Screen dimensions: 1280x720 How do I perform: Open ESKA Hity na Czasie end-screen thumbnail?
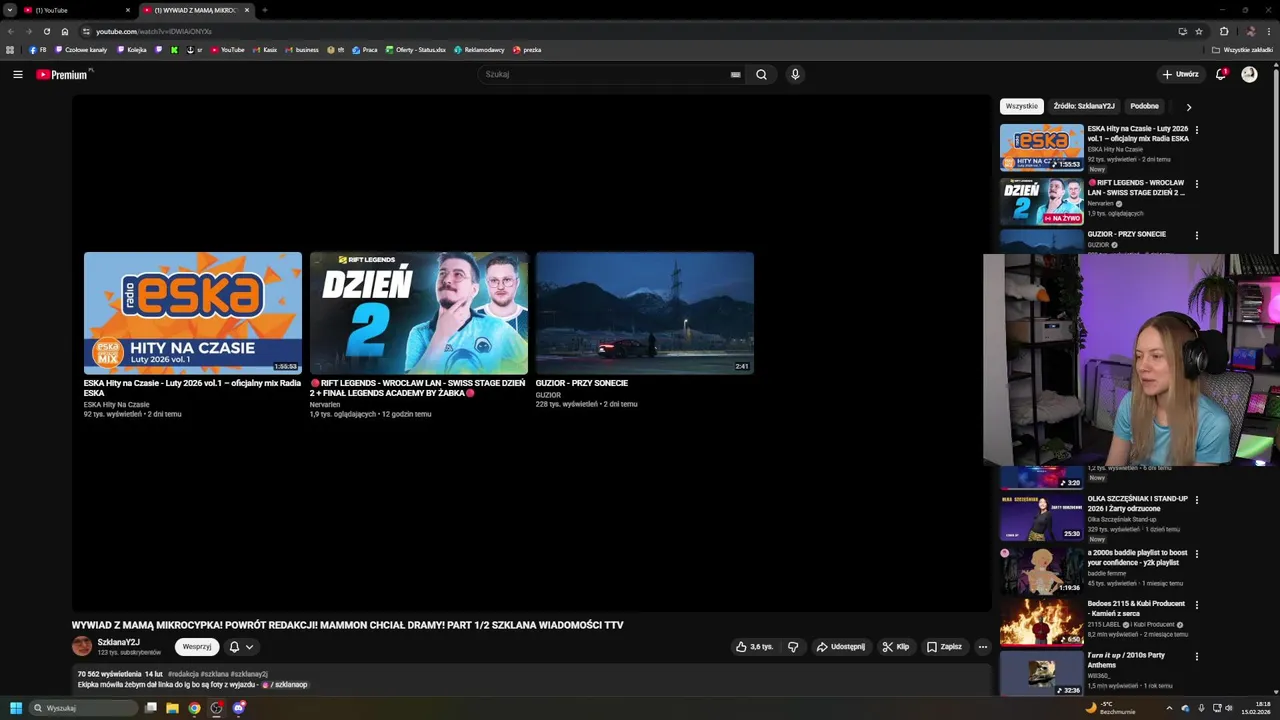(x=192, y=313)
